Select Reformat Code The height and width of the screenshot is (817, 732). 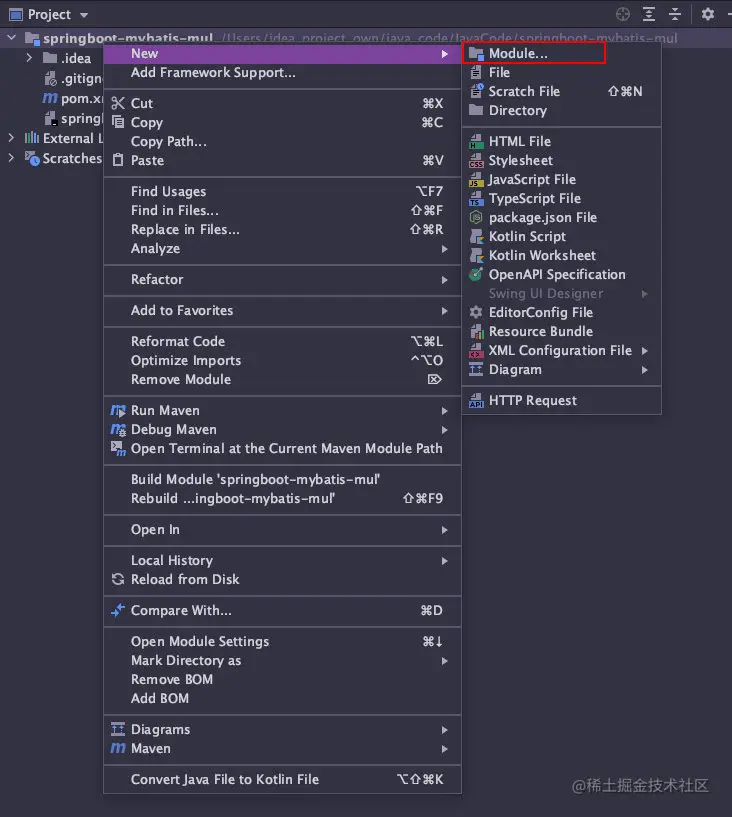tap(282, 341)
